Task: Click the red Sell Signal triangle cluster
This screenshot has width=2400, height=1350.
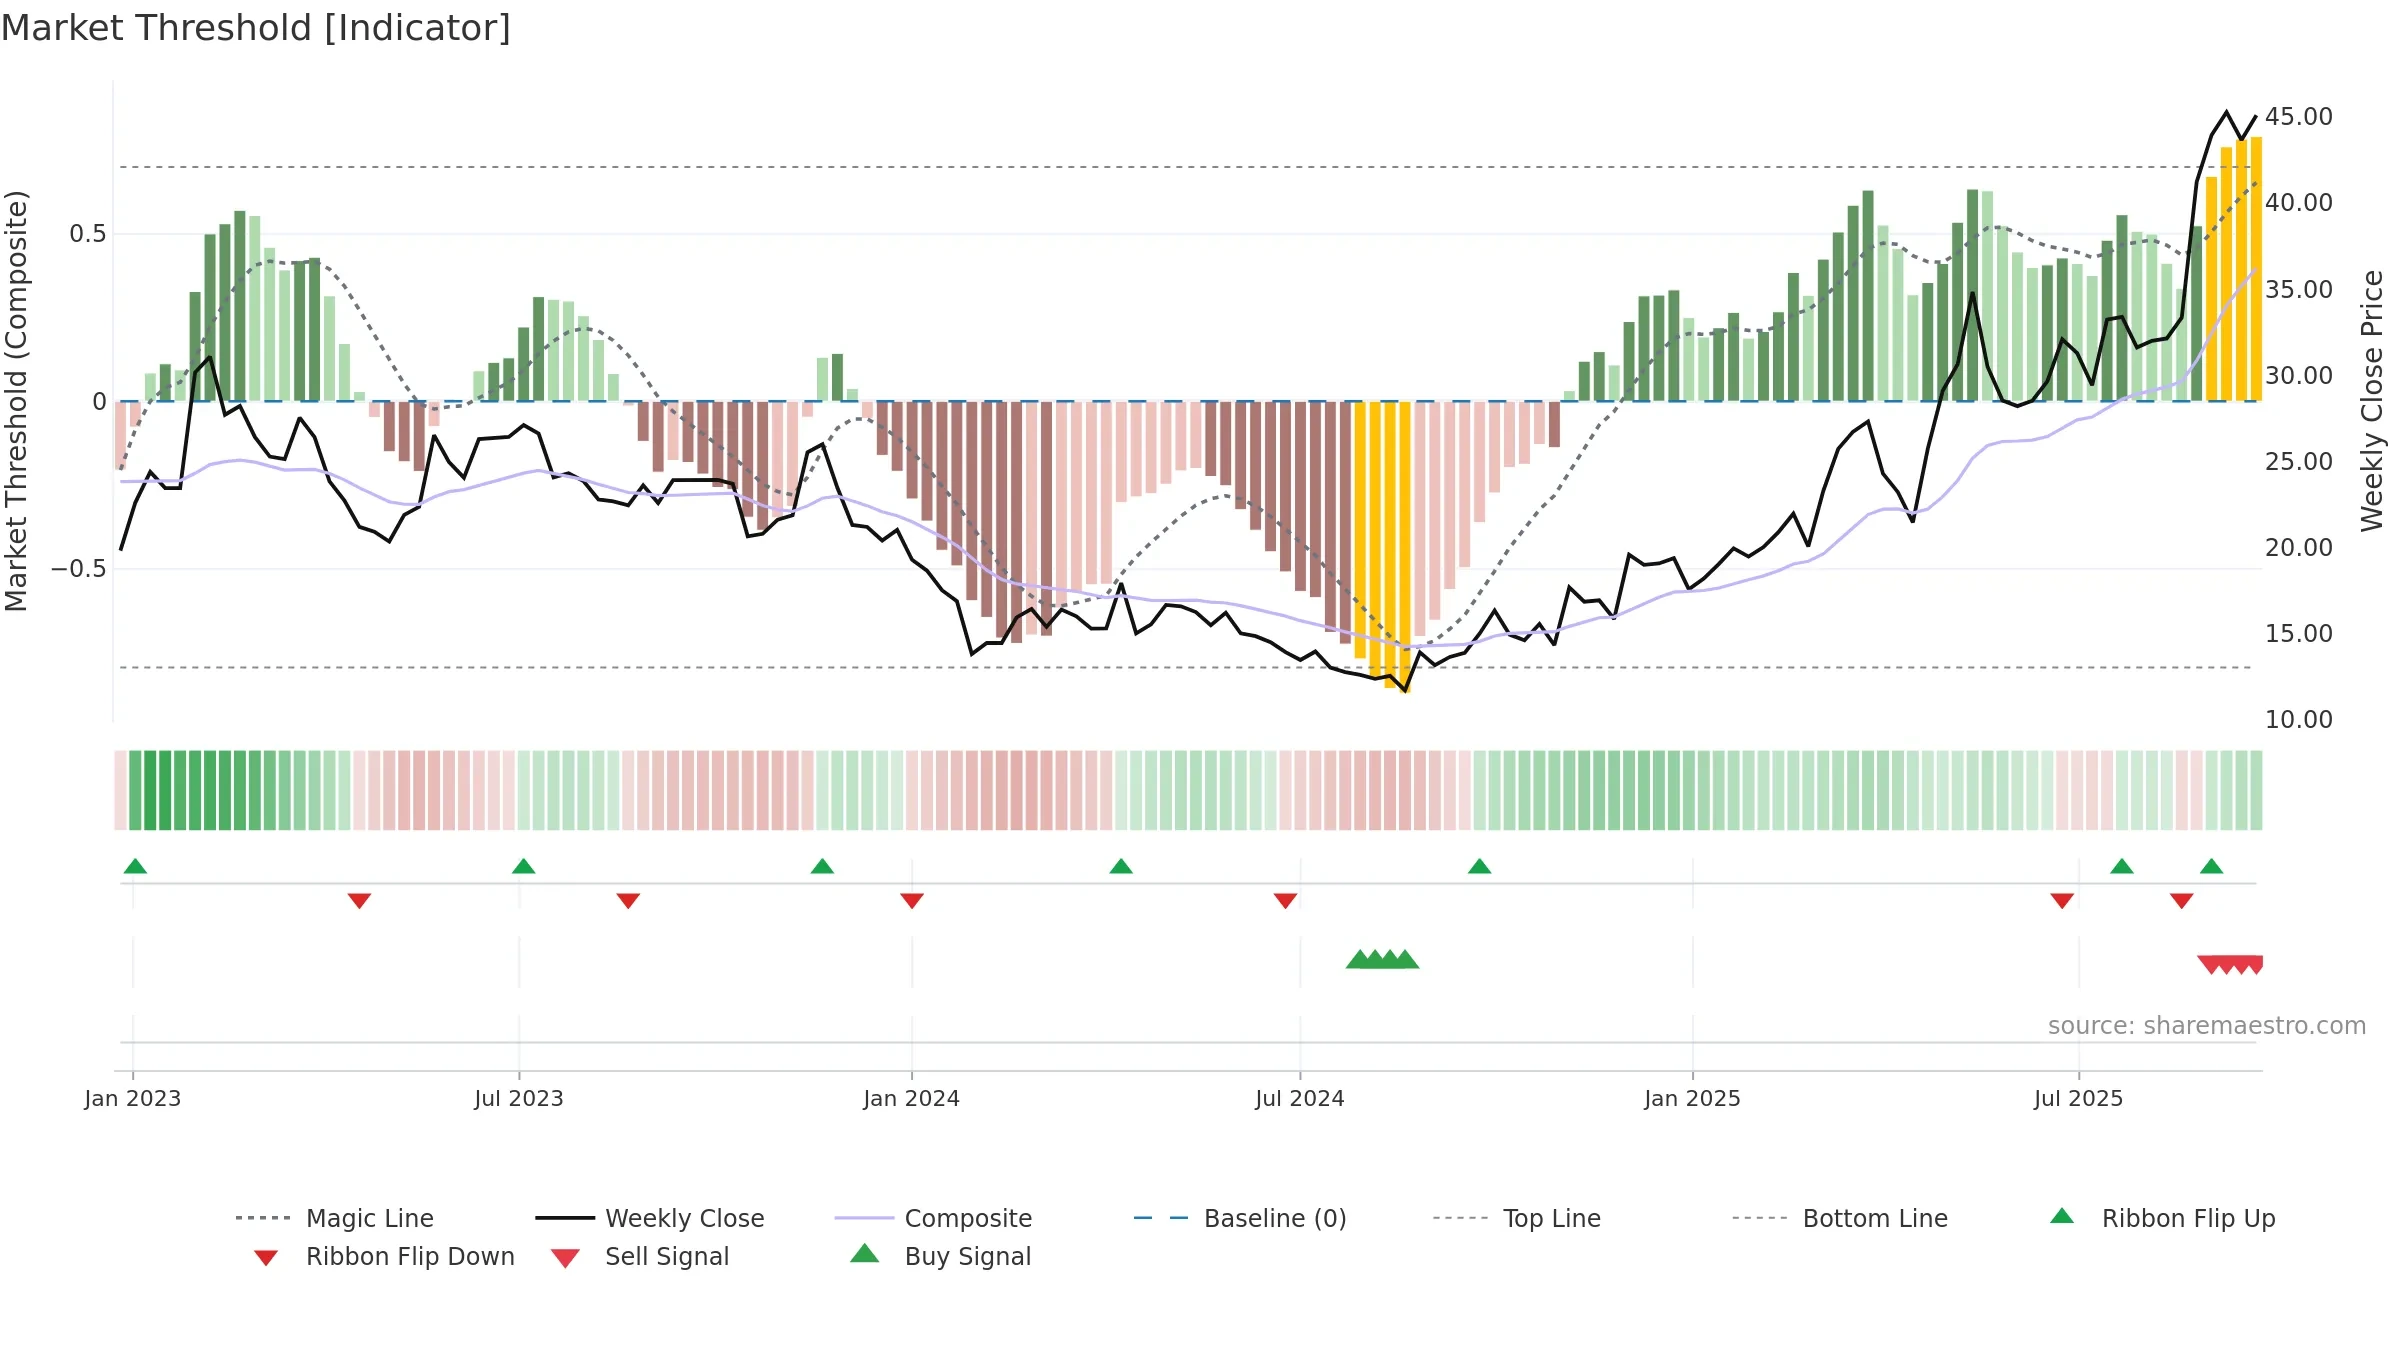Action: (x=2230, y=965)
